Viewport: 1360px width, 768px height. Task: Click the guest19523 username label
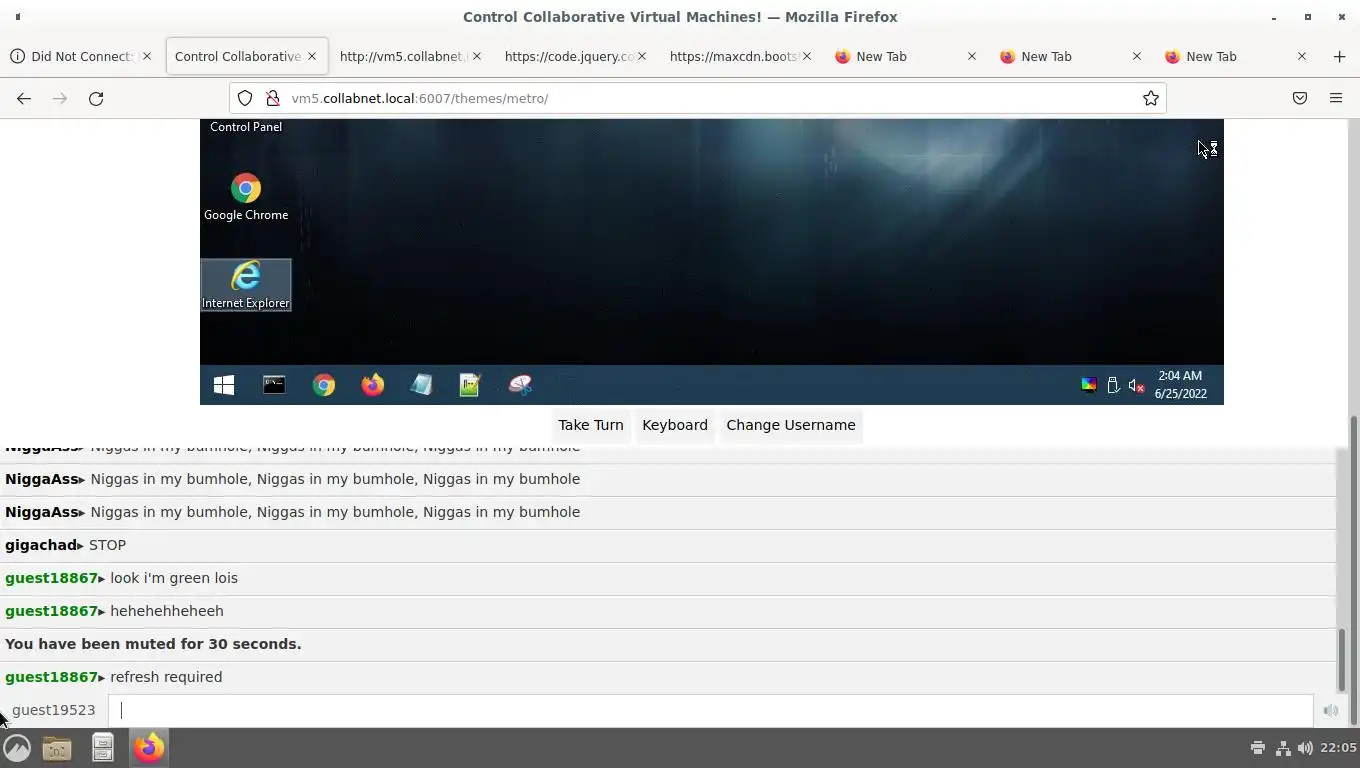click(x=53, y=710)
